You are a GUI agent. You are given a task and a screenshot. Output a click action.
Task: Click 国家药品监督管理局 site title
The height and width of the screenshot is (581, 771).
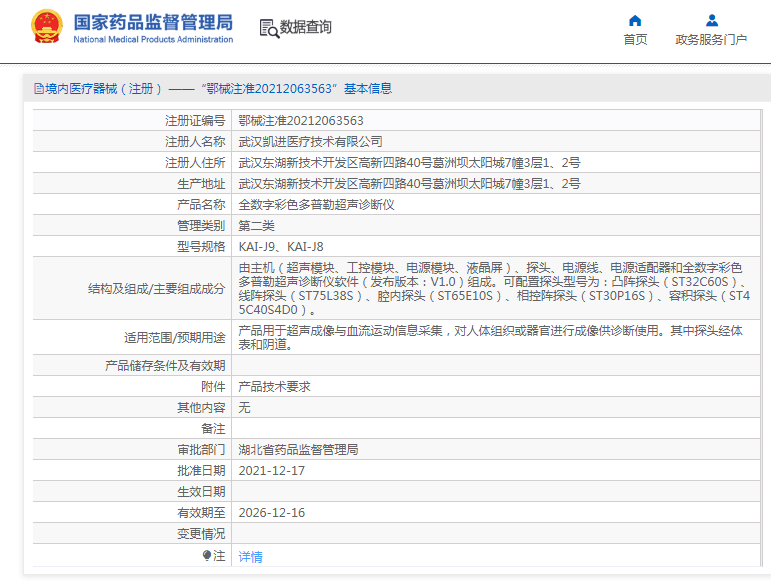pyautogui.click(x=153, y=21)
